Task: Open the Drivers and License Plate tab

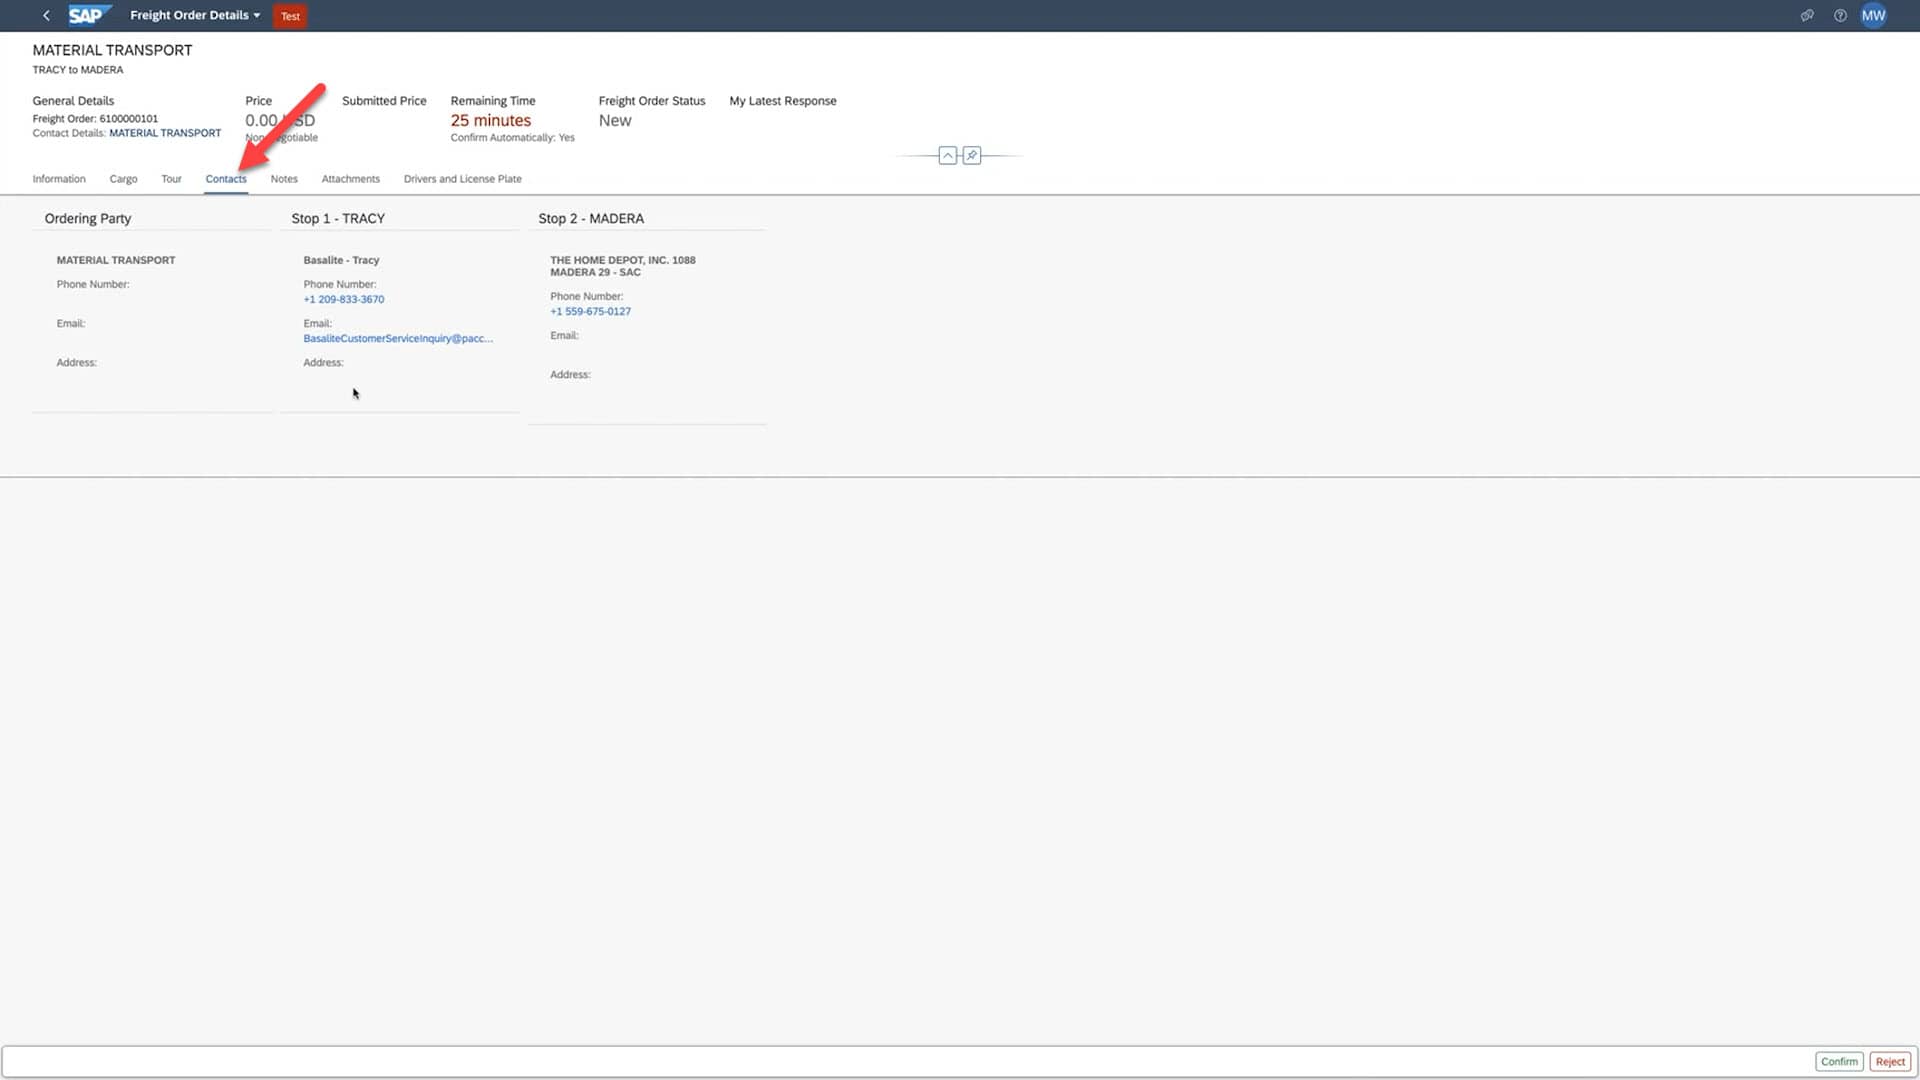Action: (x=462, y=179)
